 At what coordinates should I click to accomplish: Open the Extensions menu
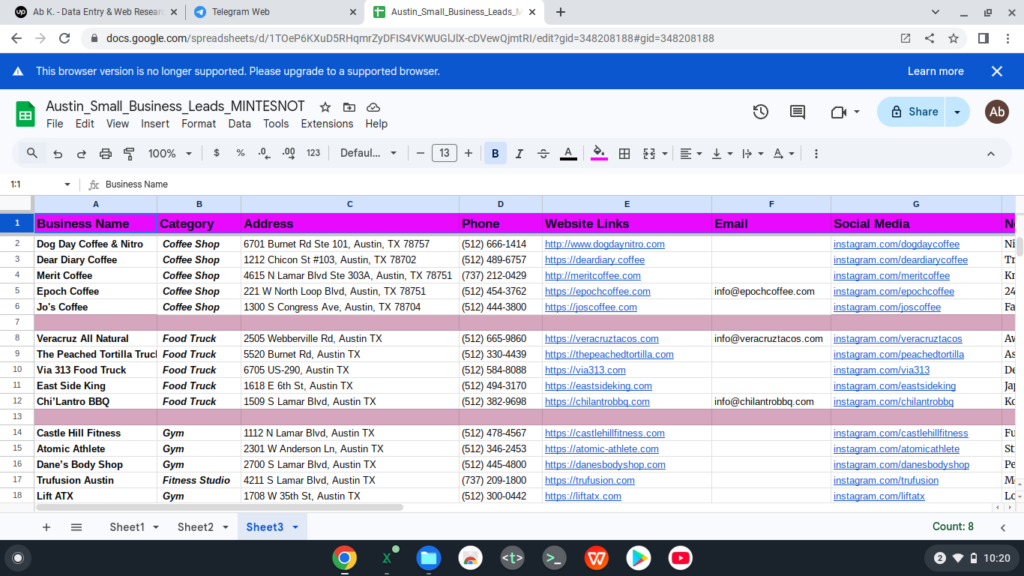point(327,123)
